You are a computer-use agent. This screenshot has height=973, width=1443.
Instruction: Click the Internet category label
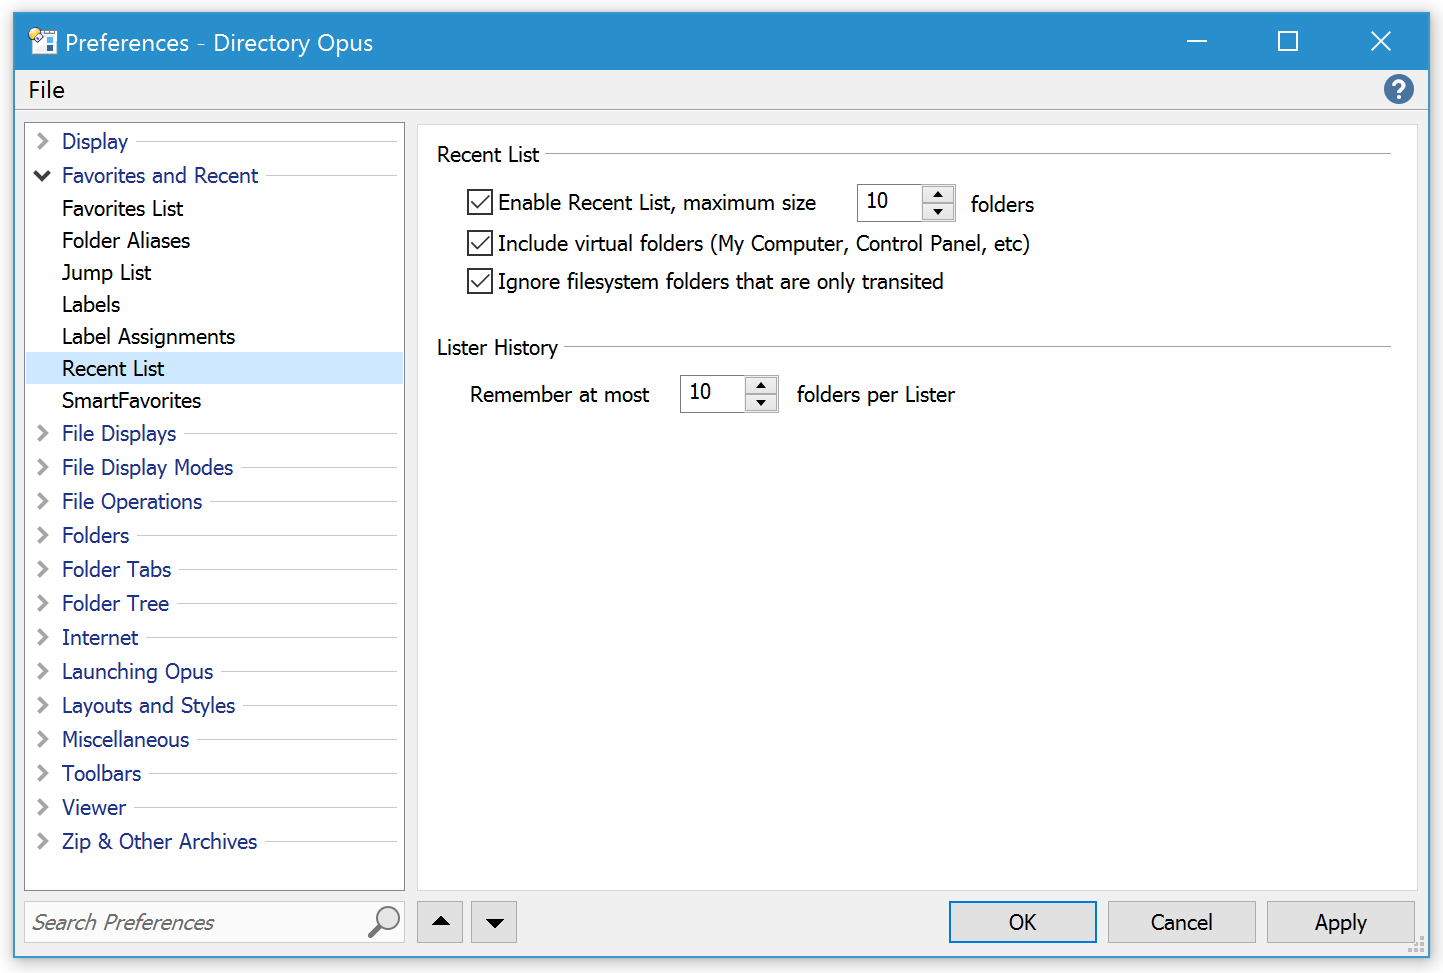point(100,637)
